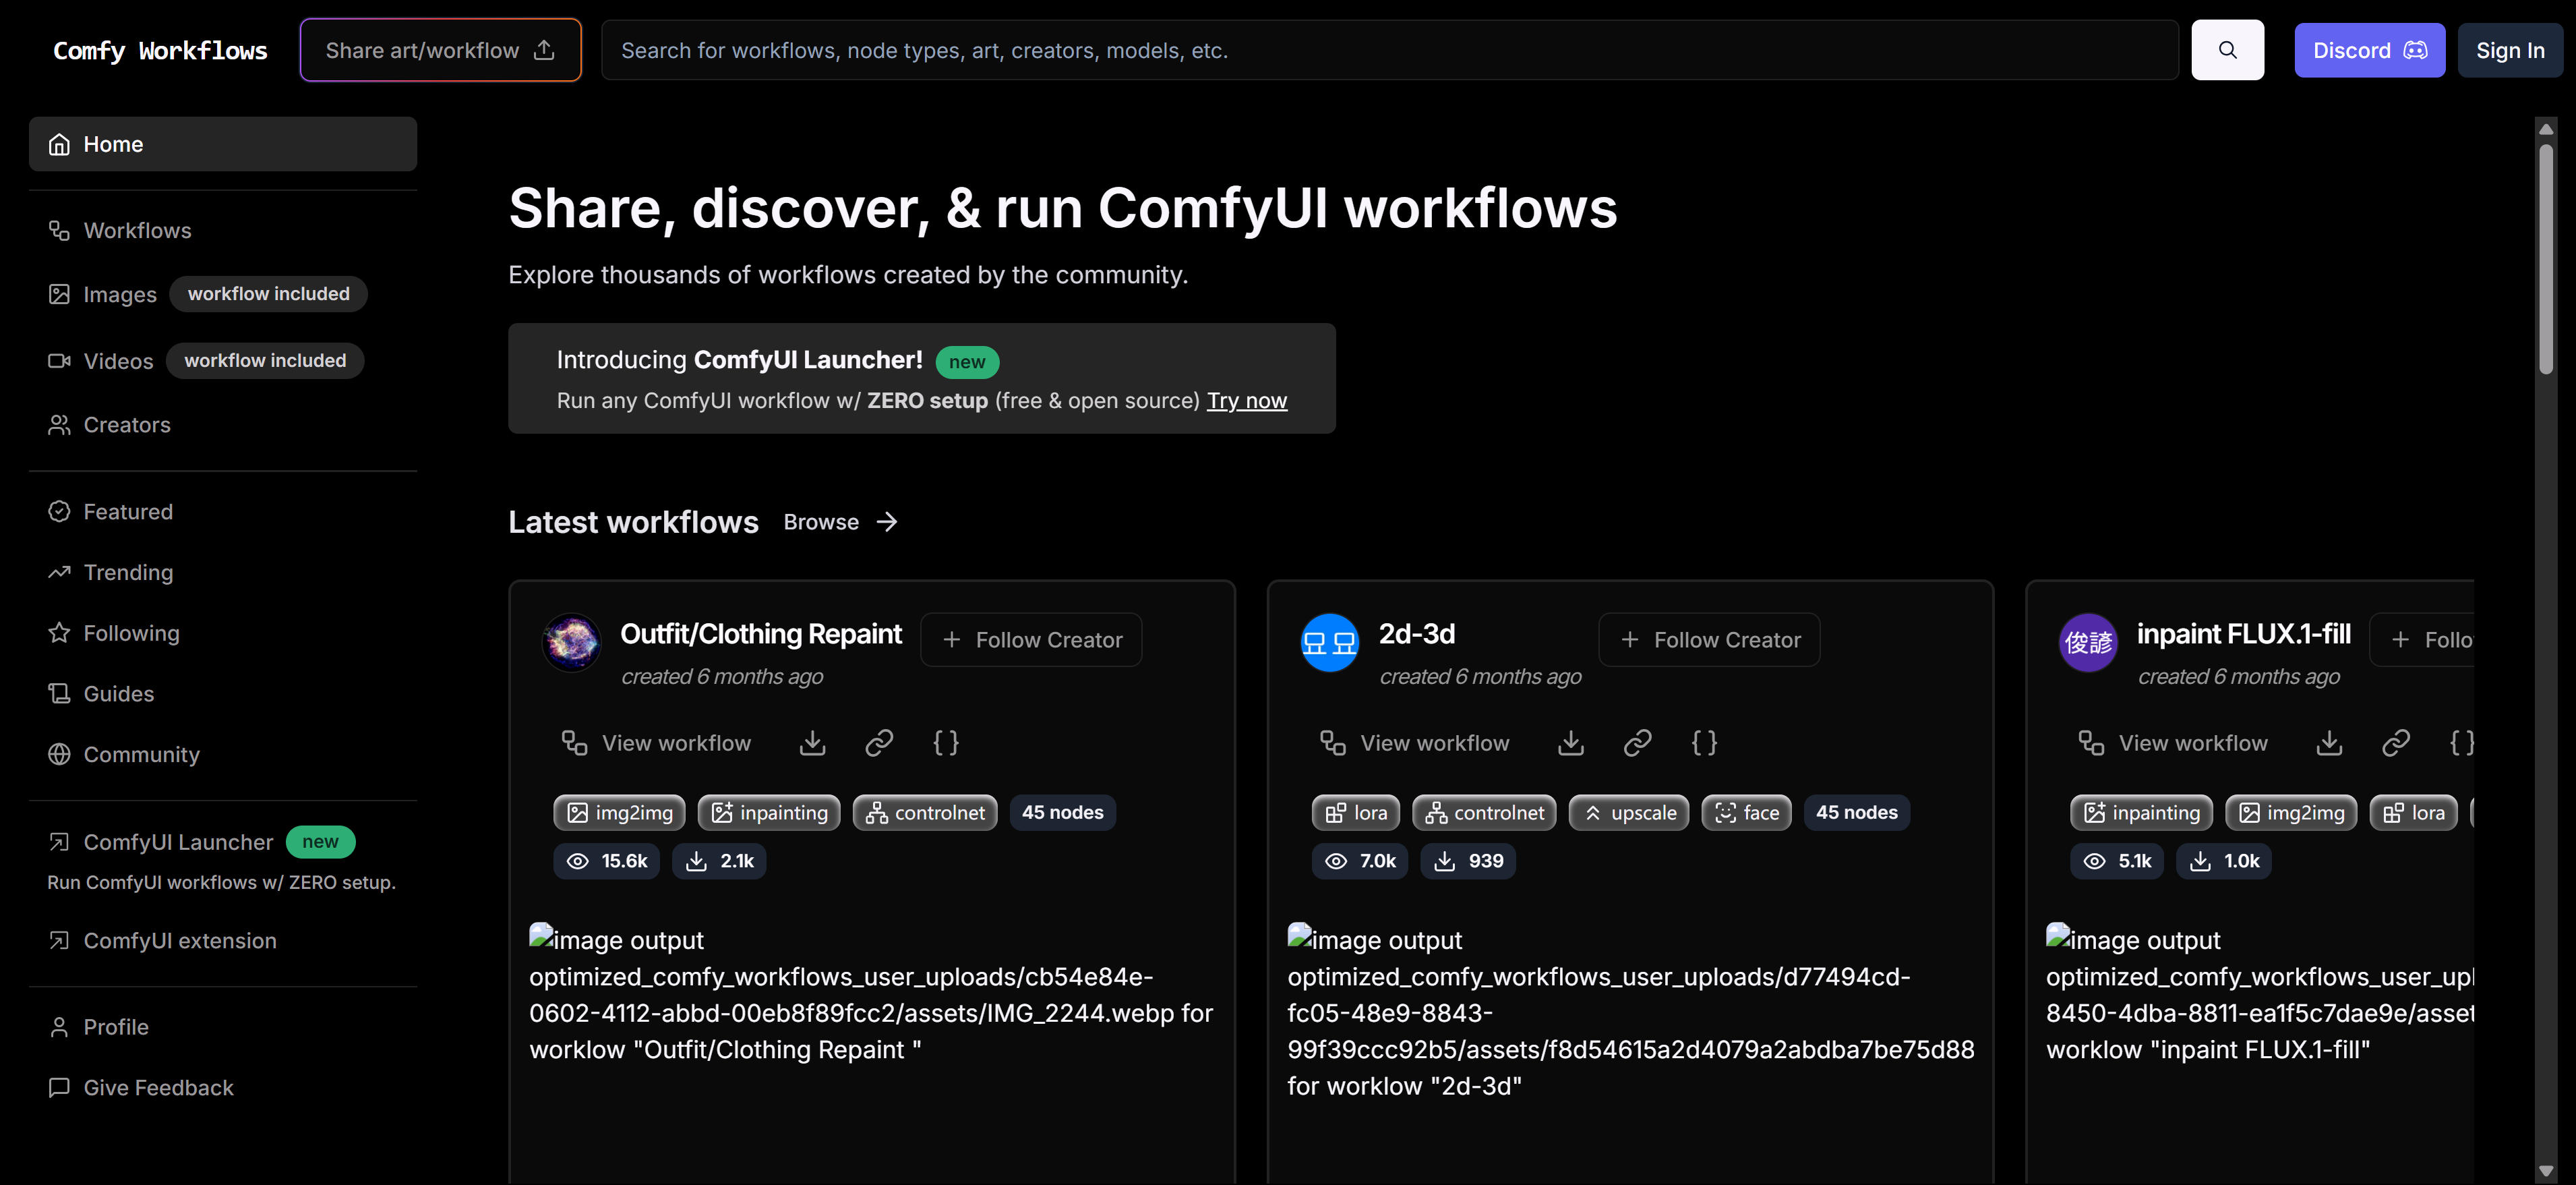The height and width of the screenshot is (1185, 2576).
Task: Open the JSON view for Outfit/Clothing Repaint
Action: [x=944, y=742]
